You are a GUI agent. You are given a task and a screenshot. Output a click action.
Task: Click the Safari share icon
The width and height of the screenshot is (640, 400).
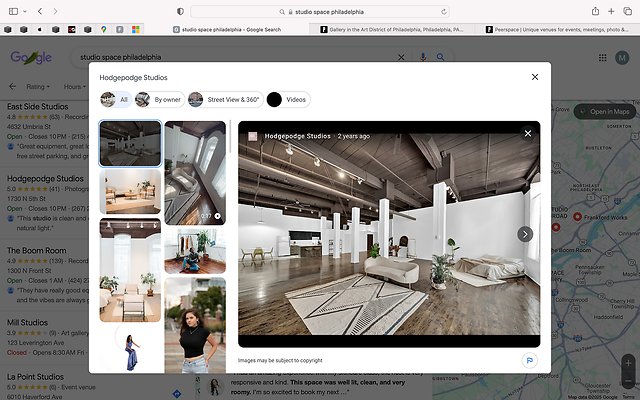[x=595, y=11]
